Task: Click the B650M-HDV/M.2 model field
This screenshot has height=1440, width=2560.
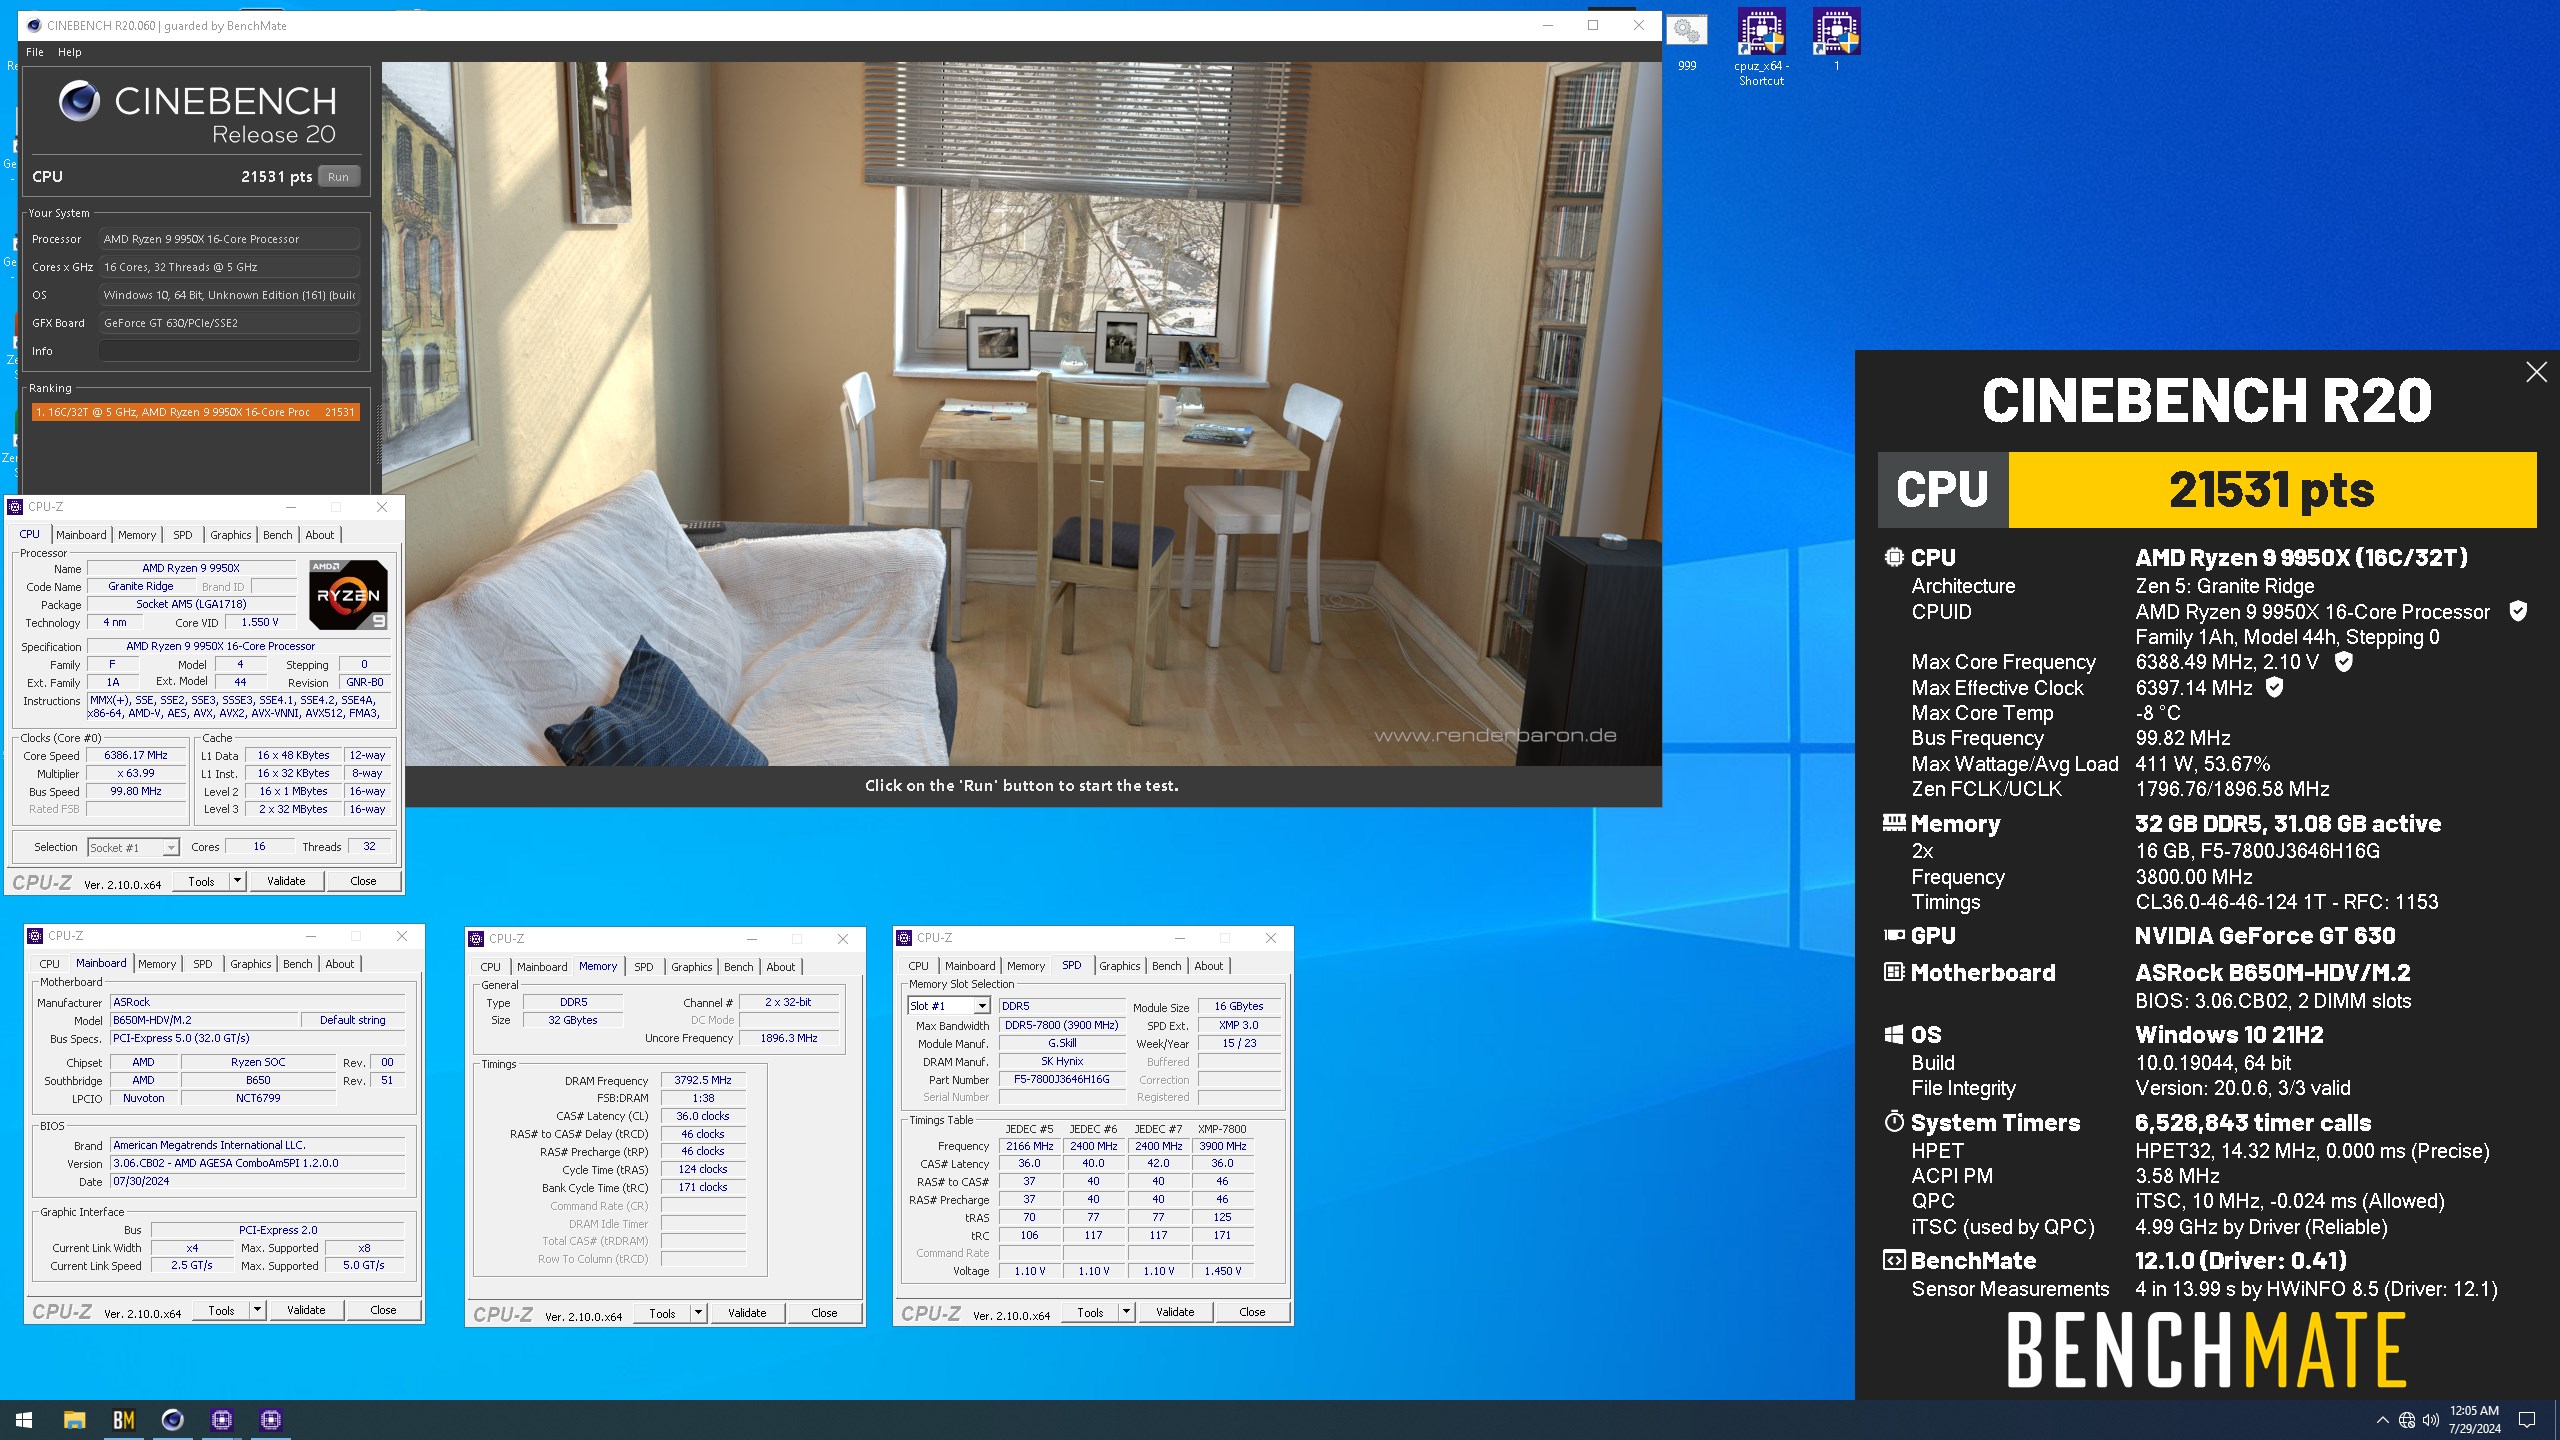Action: (203, 1020)
